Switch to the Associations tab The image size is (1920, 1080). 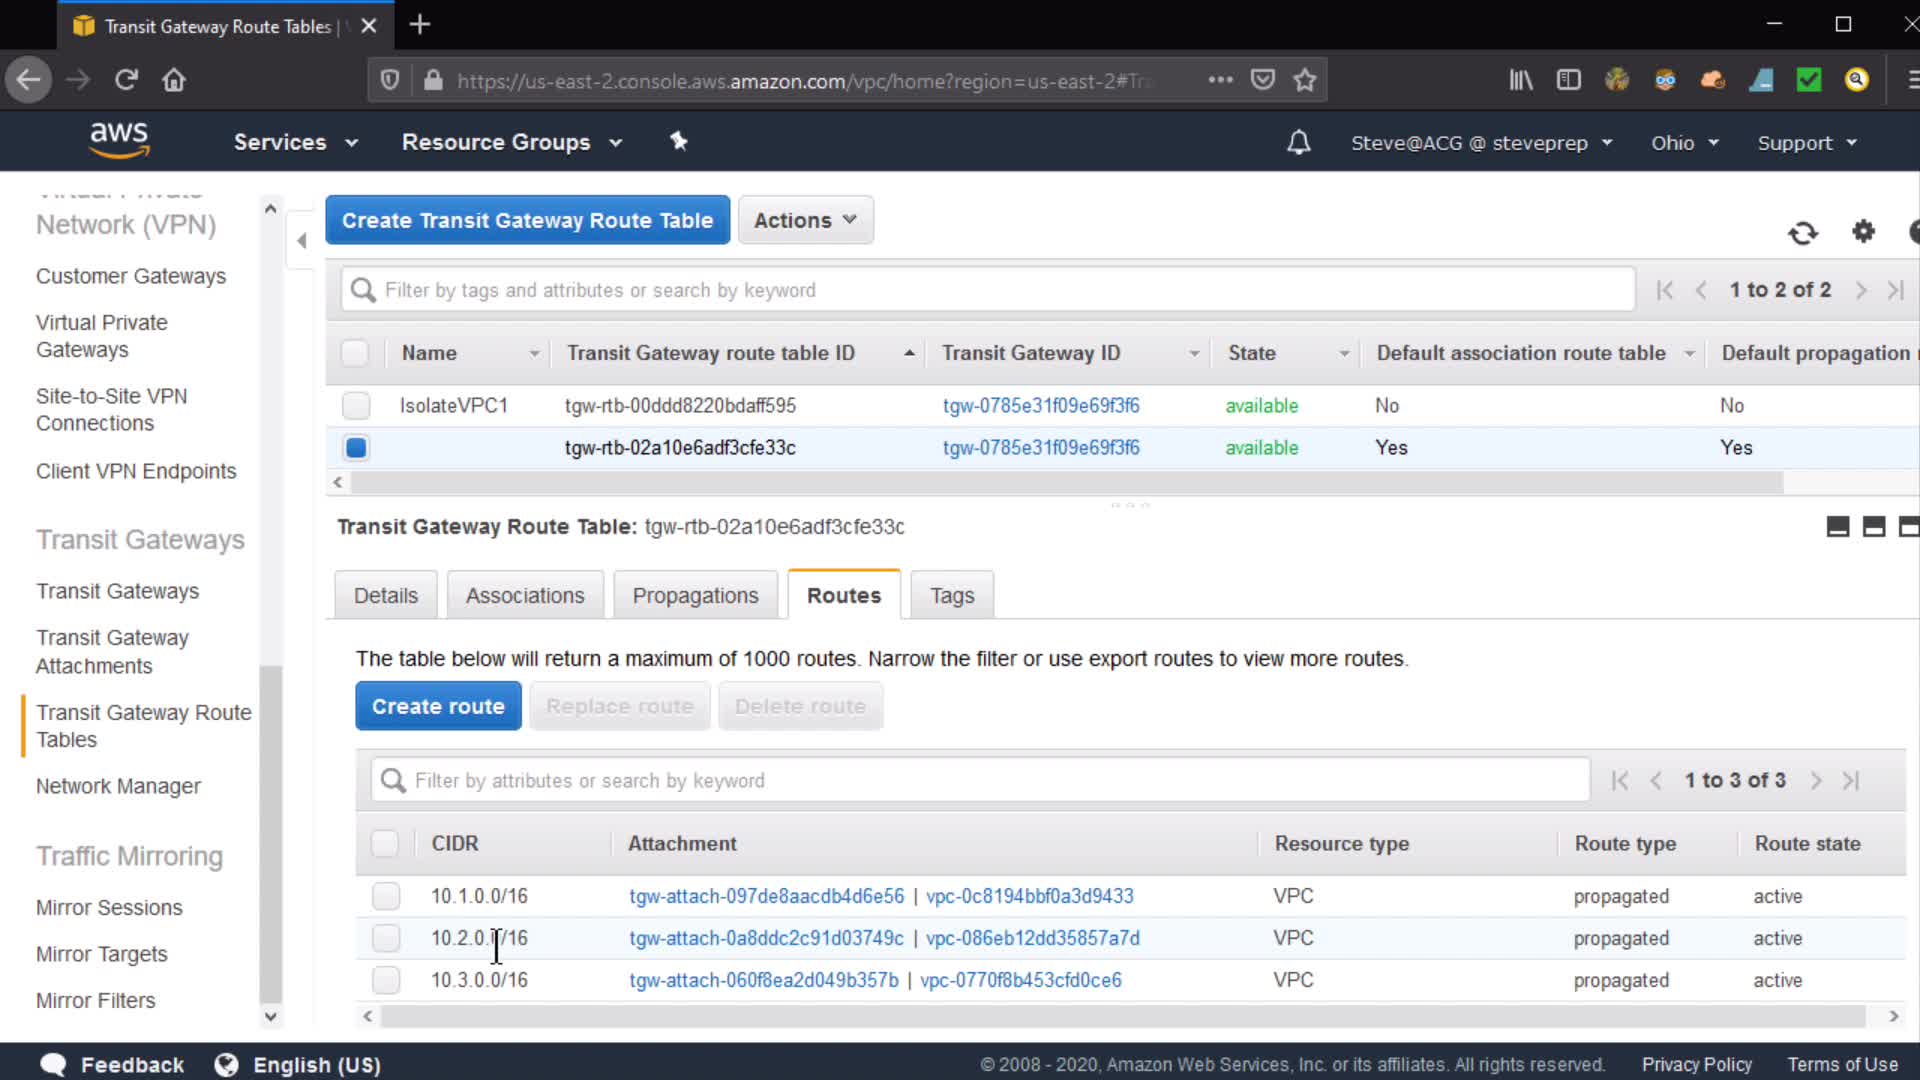[524, 595]
